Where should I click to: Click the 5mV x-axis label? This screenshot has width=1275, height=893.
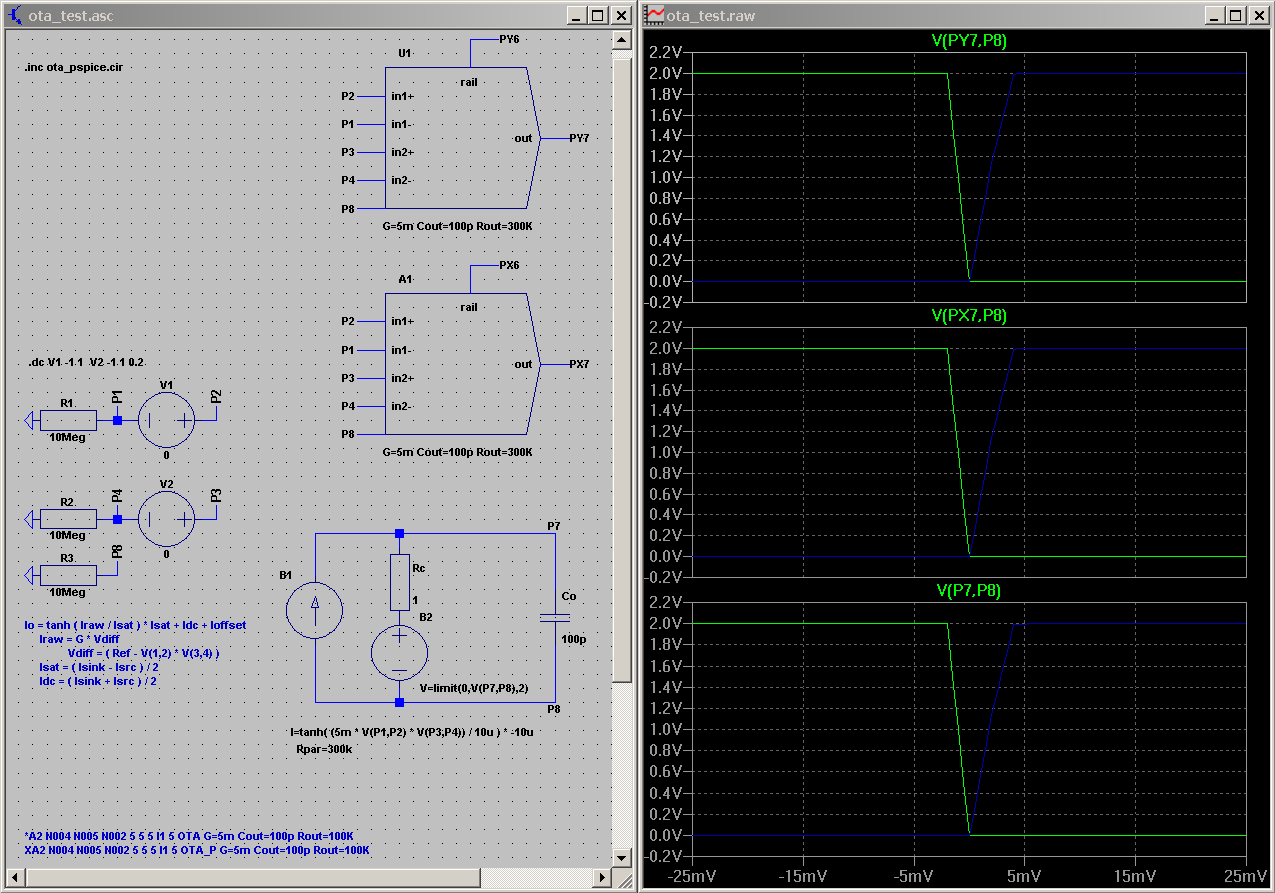pyautogui.click(x=1025, y=876)
